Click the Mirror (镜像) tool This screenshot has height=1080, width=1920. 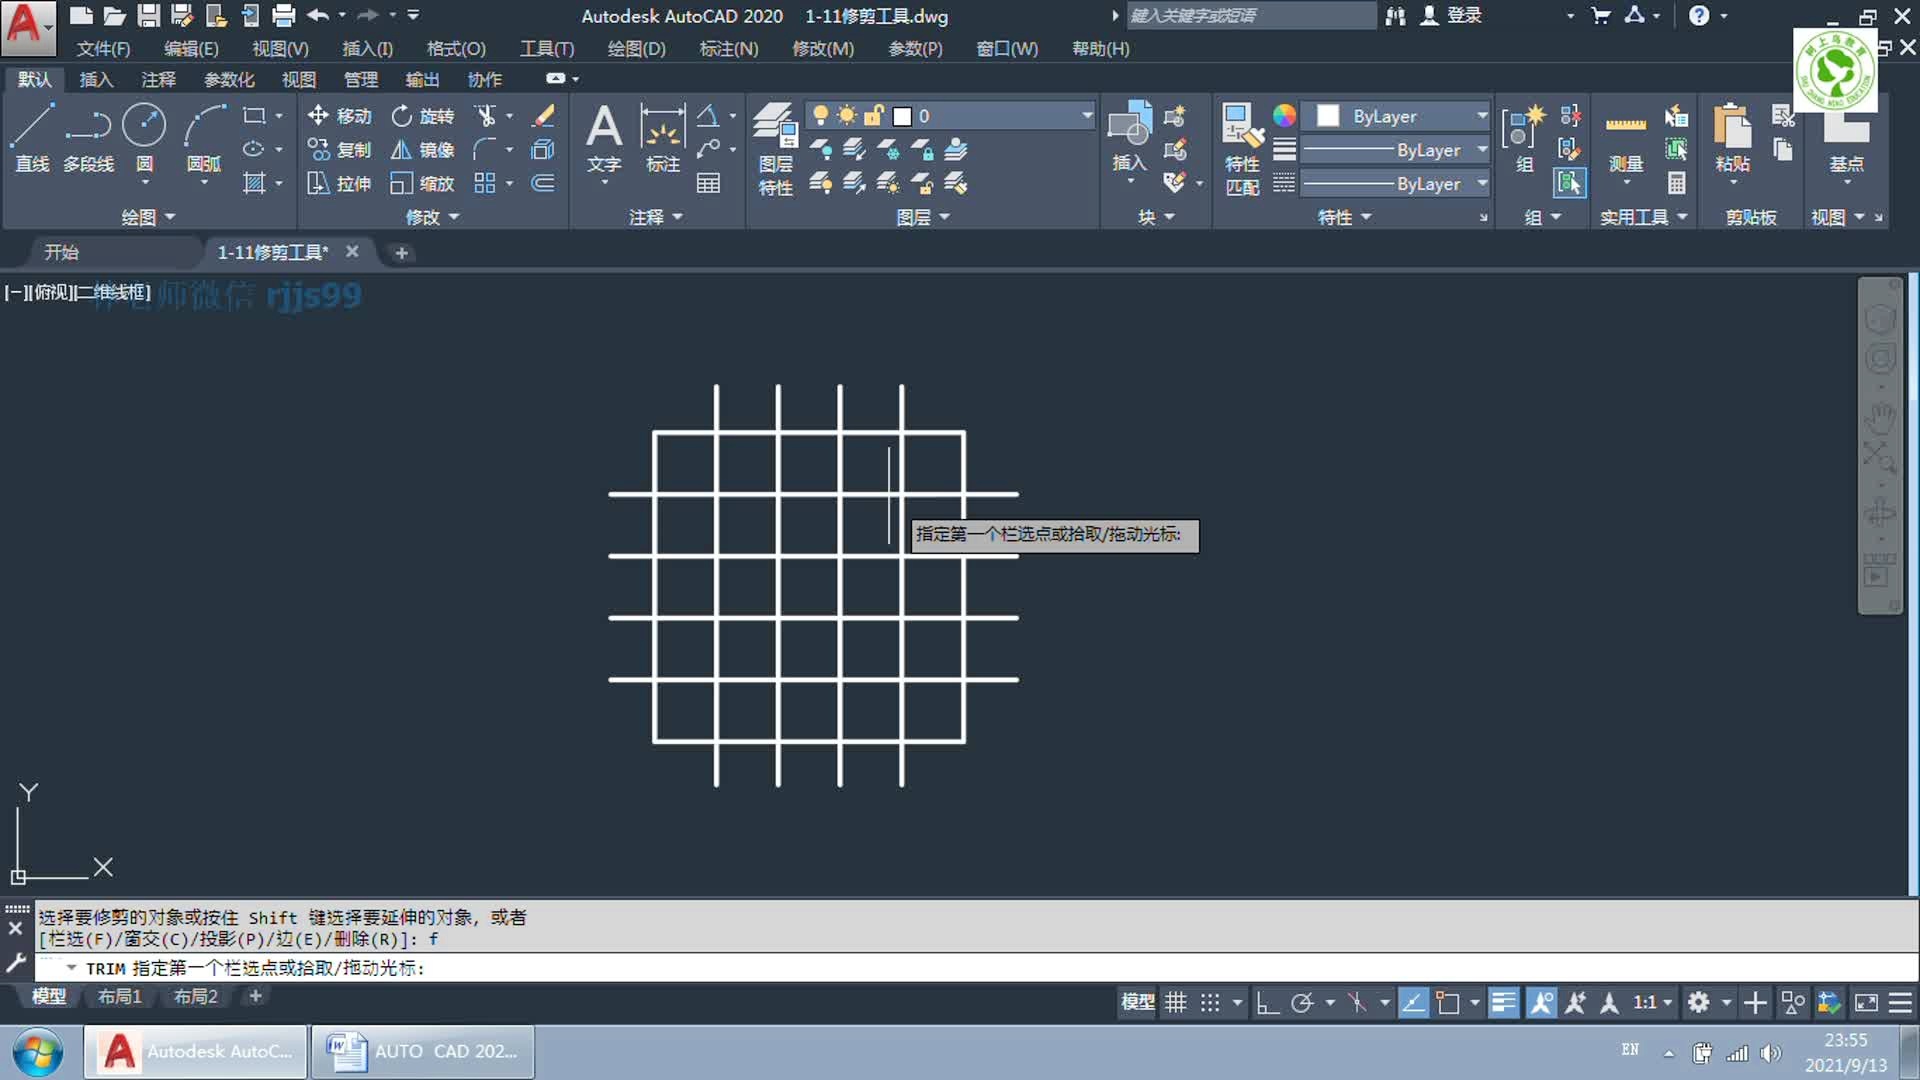(423, 150)
